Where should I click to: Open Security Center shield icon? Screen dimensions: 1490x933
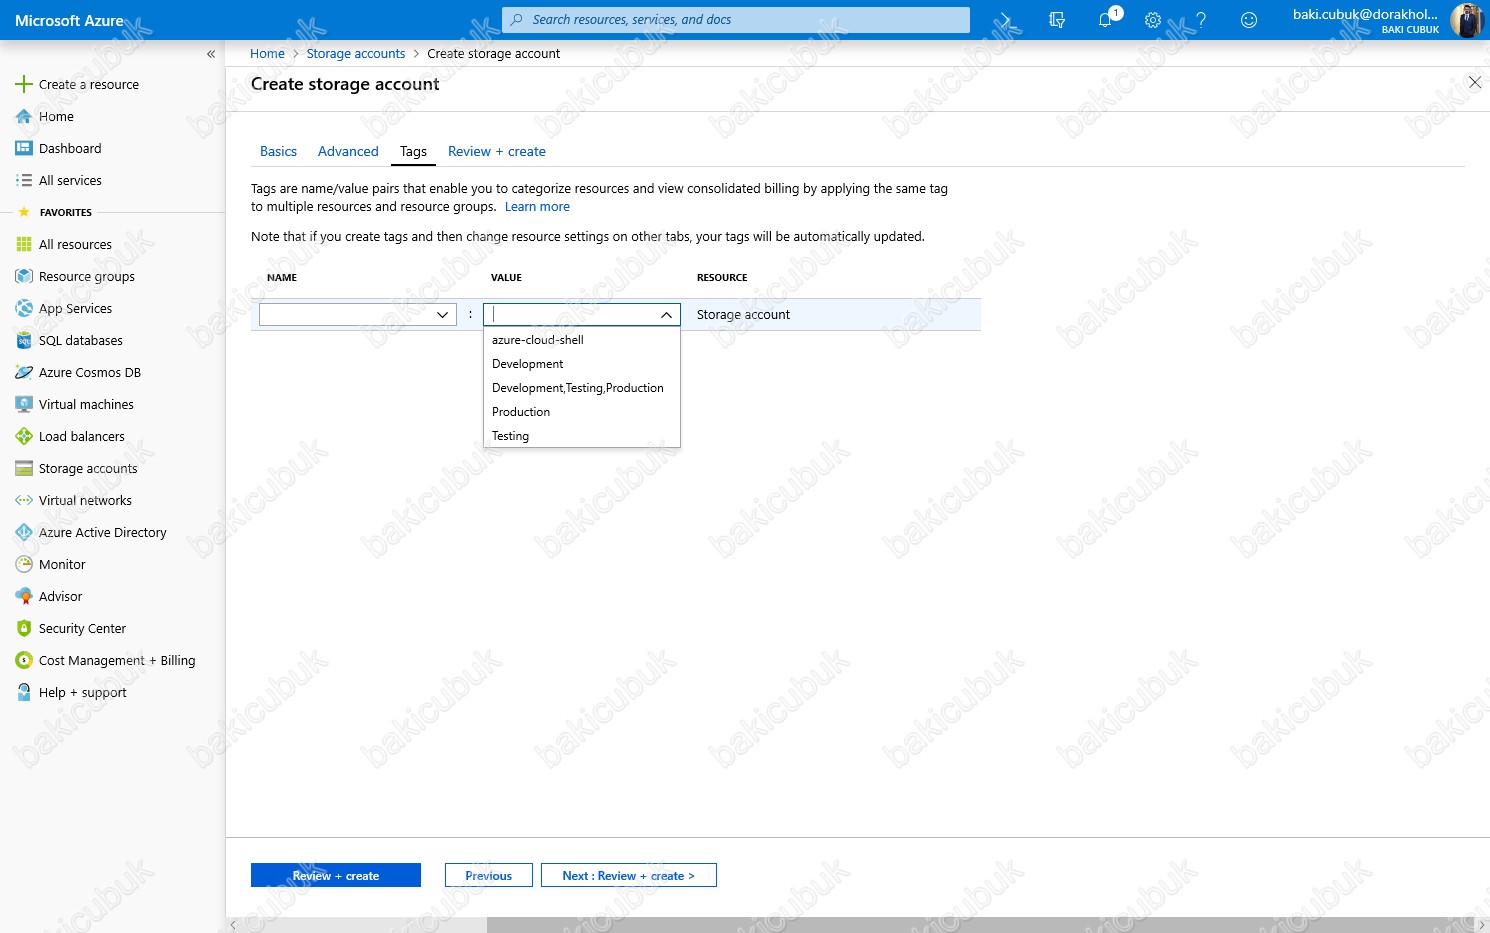[x=24, y=629]
